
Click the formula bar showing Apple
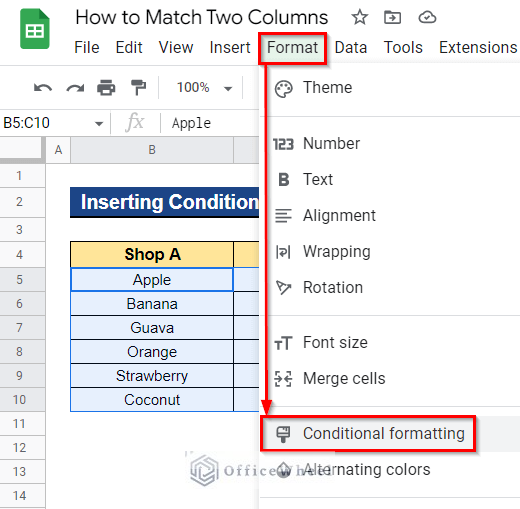pos(213,124)
